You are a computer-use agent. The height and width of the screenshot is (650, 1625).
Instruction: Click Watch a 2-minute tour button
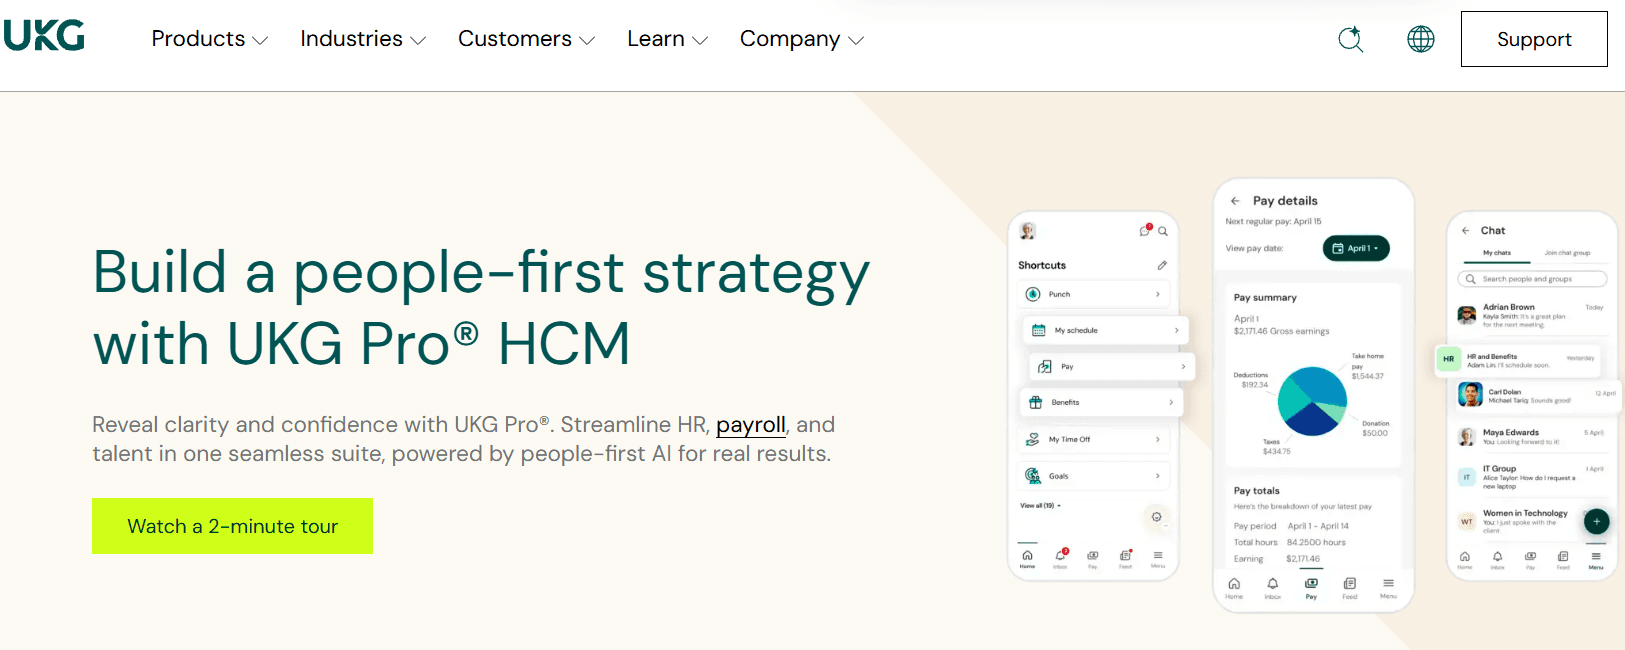click(x=232, y=526)
